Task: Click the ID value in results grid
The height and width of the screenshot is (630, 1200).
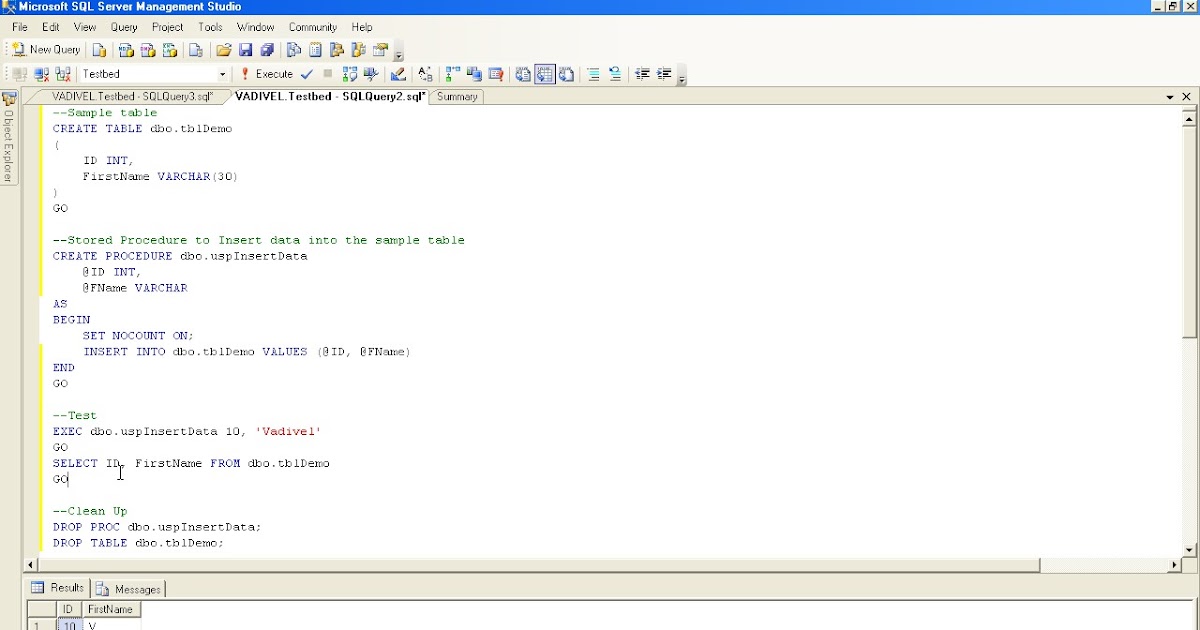Action: point(68,623)
